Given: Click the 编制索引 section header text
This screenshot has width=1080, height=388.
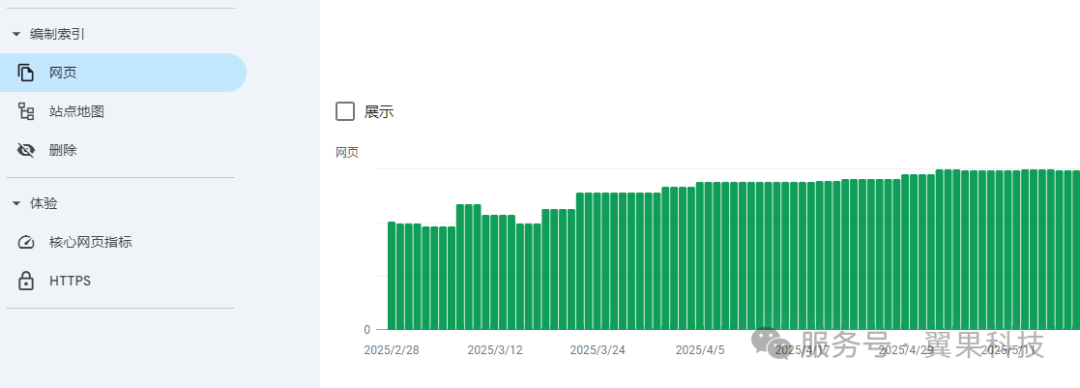Looking at the screenshot, I should (57, 34).
